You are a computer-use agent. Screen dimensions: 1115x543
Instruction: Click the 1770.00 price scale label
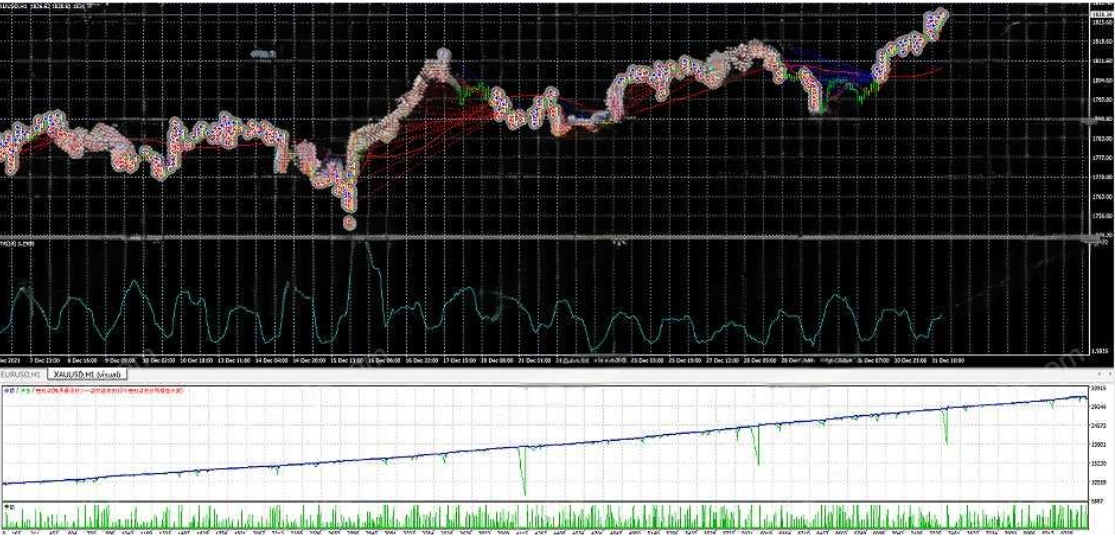point(1101,177)
